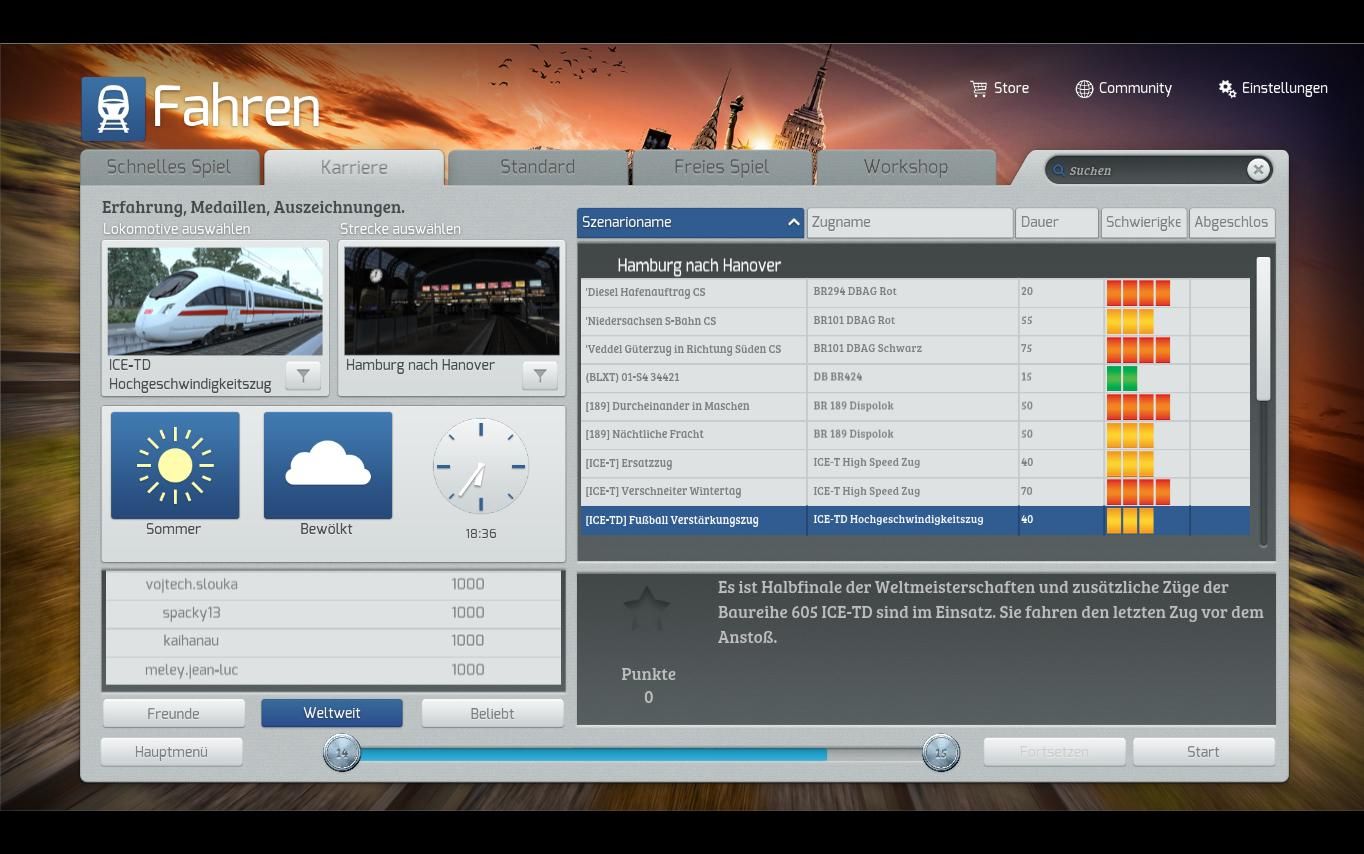Click the star rating icon above Punkte
The width and height of the screenshot is (1364, 854).
click(x=646, y=608)
